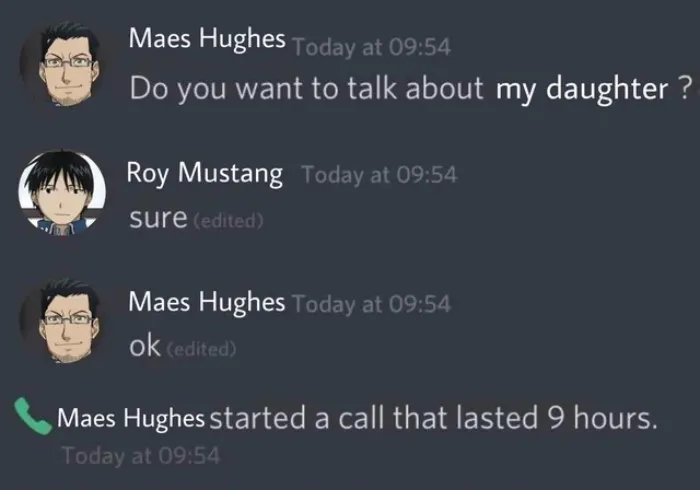Click the timestamp next to Roy Mustang
This screenshot has width=700, height=490.
[x=378, y=176]
